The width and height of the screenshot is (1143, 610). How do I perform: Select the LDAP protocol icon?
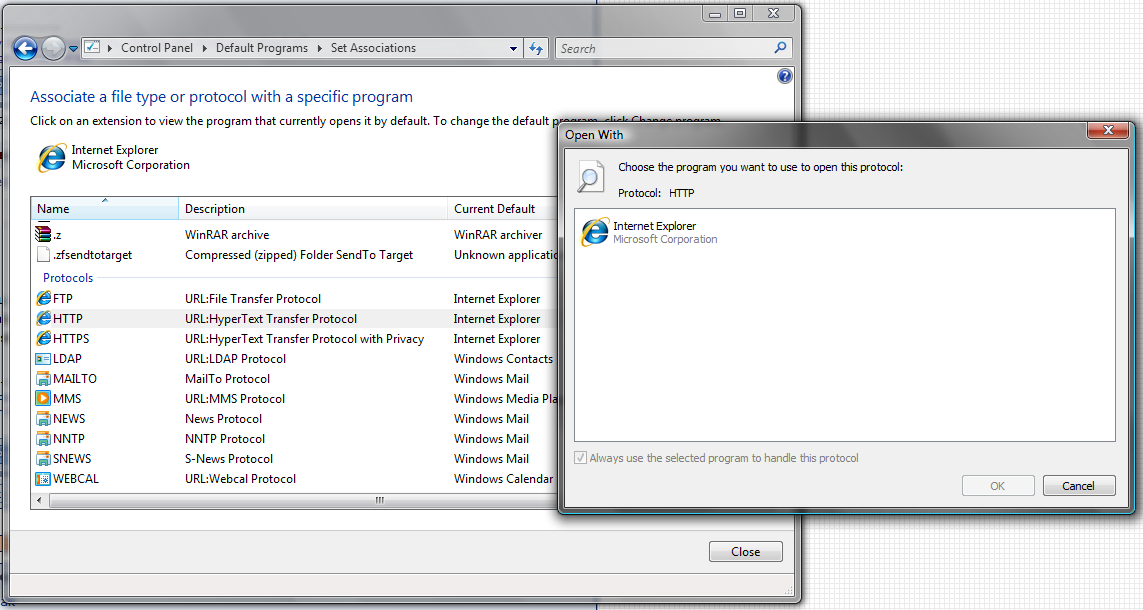point(43,359)
